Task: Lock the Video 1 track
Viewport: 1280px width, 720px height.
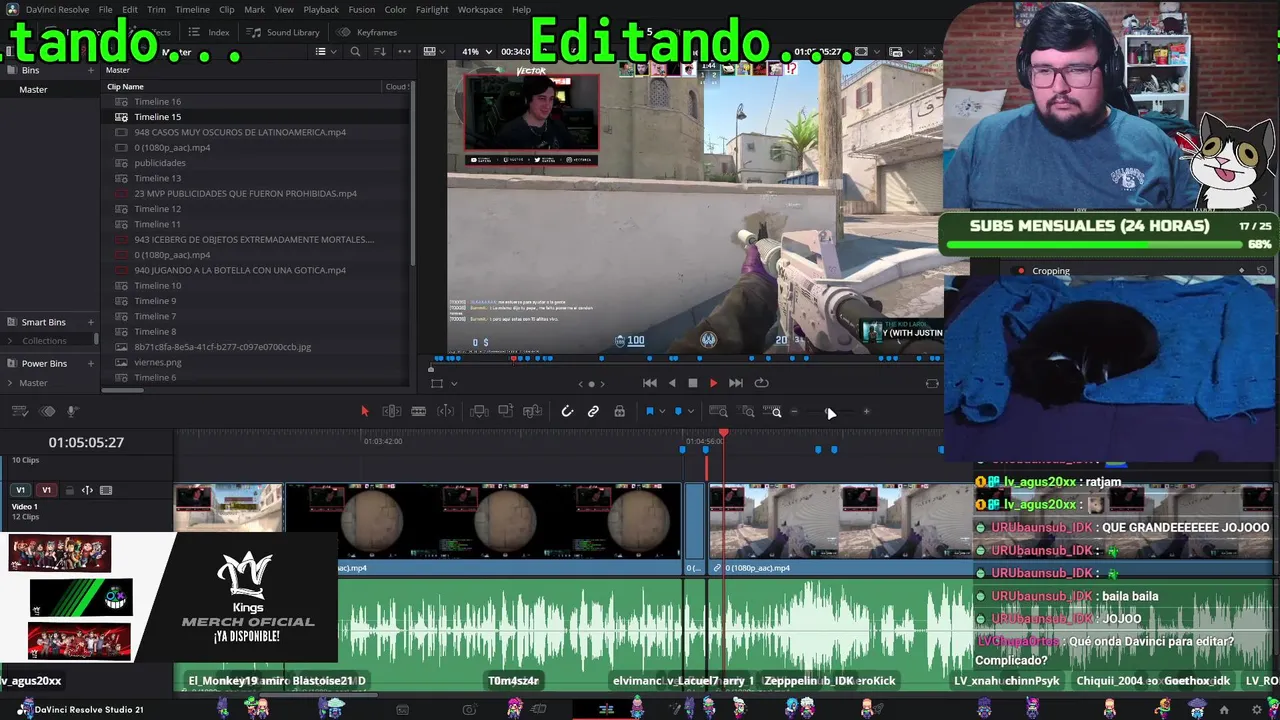Action: click(x=69, y=490)
